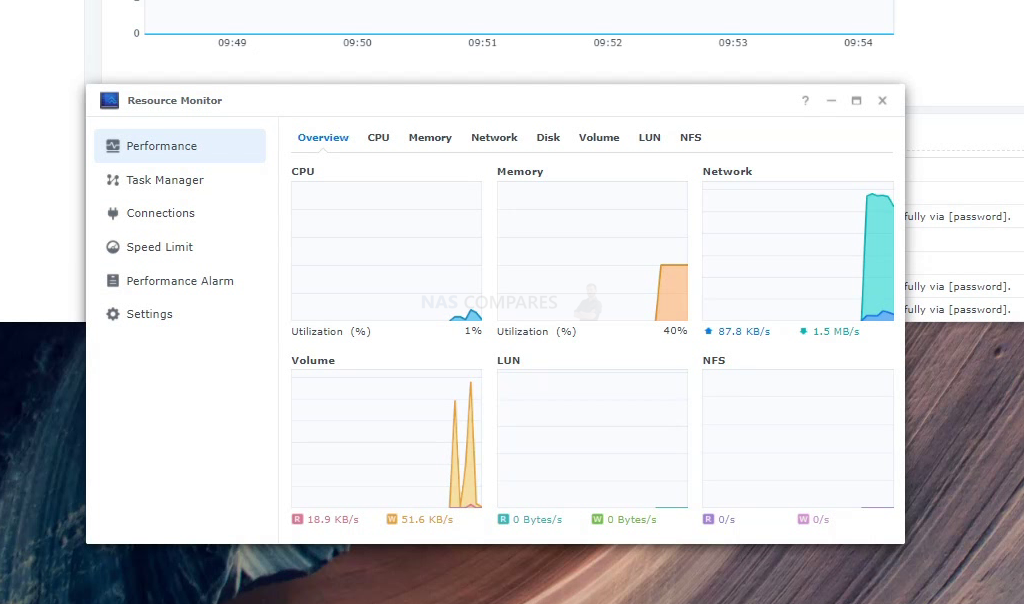Viewport: 1024px width, 604px height.
Task: Click the Memory 40% utilization value
Action: [x=675, y=331]
